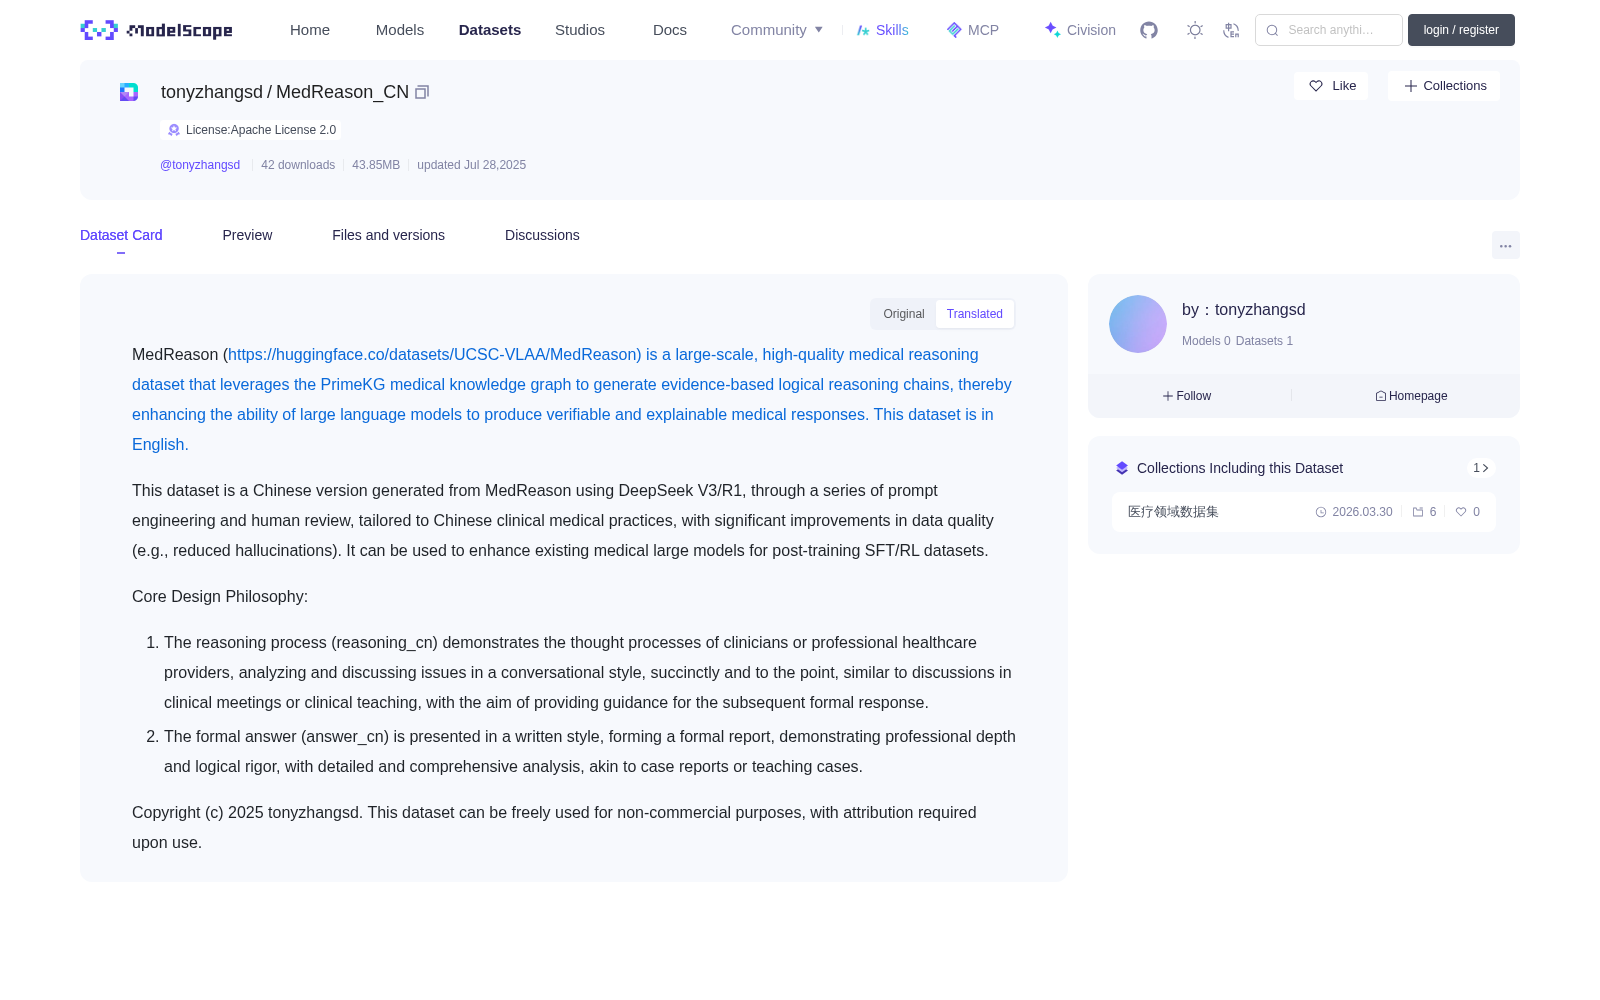Switch description to Original

(904, 314)
